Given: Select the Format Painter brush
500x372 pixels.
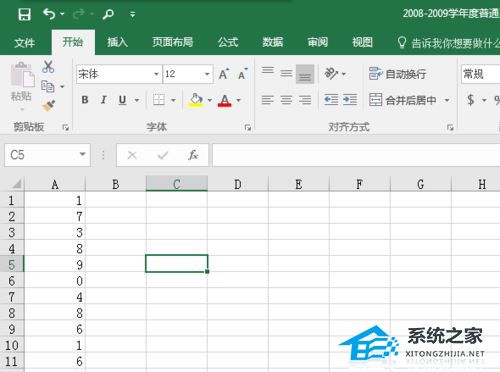Looking at the screenshot, I should tap(49, 106).
